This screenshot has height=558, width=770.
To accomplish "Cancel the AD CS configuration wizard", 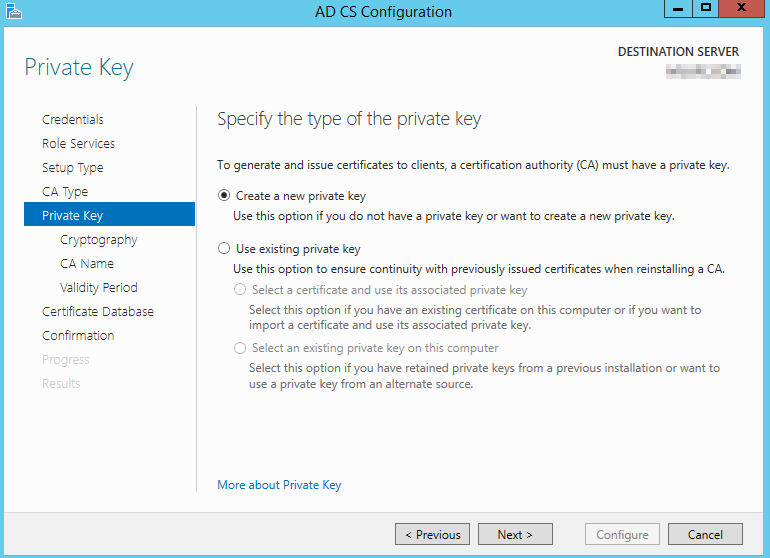I will pyautogui.click(x=705, y=535).
